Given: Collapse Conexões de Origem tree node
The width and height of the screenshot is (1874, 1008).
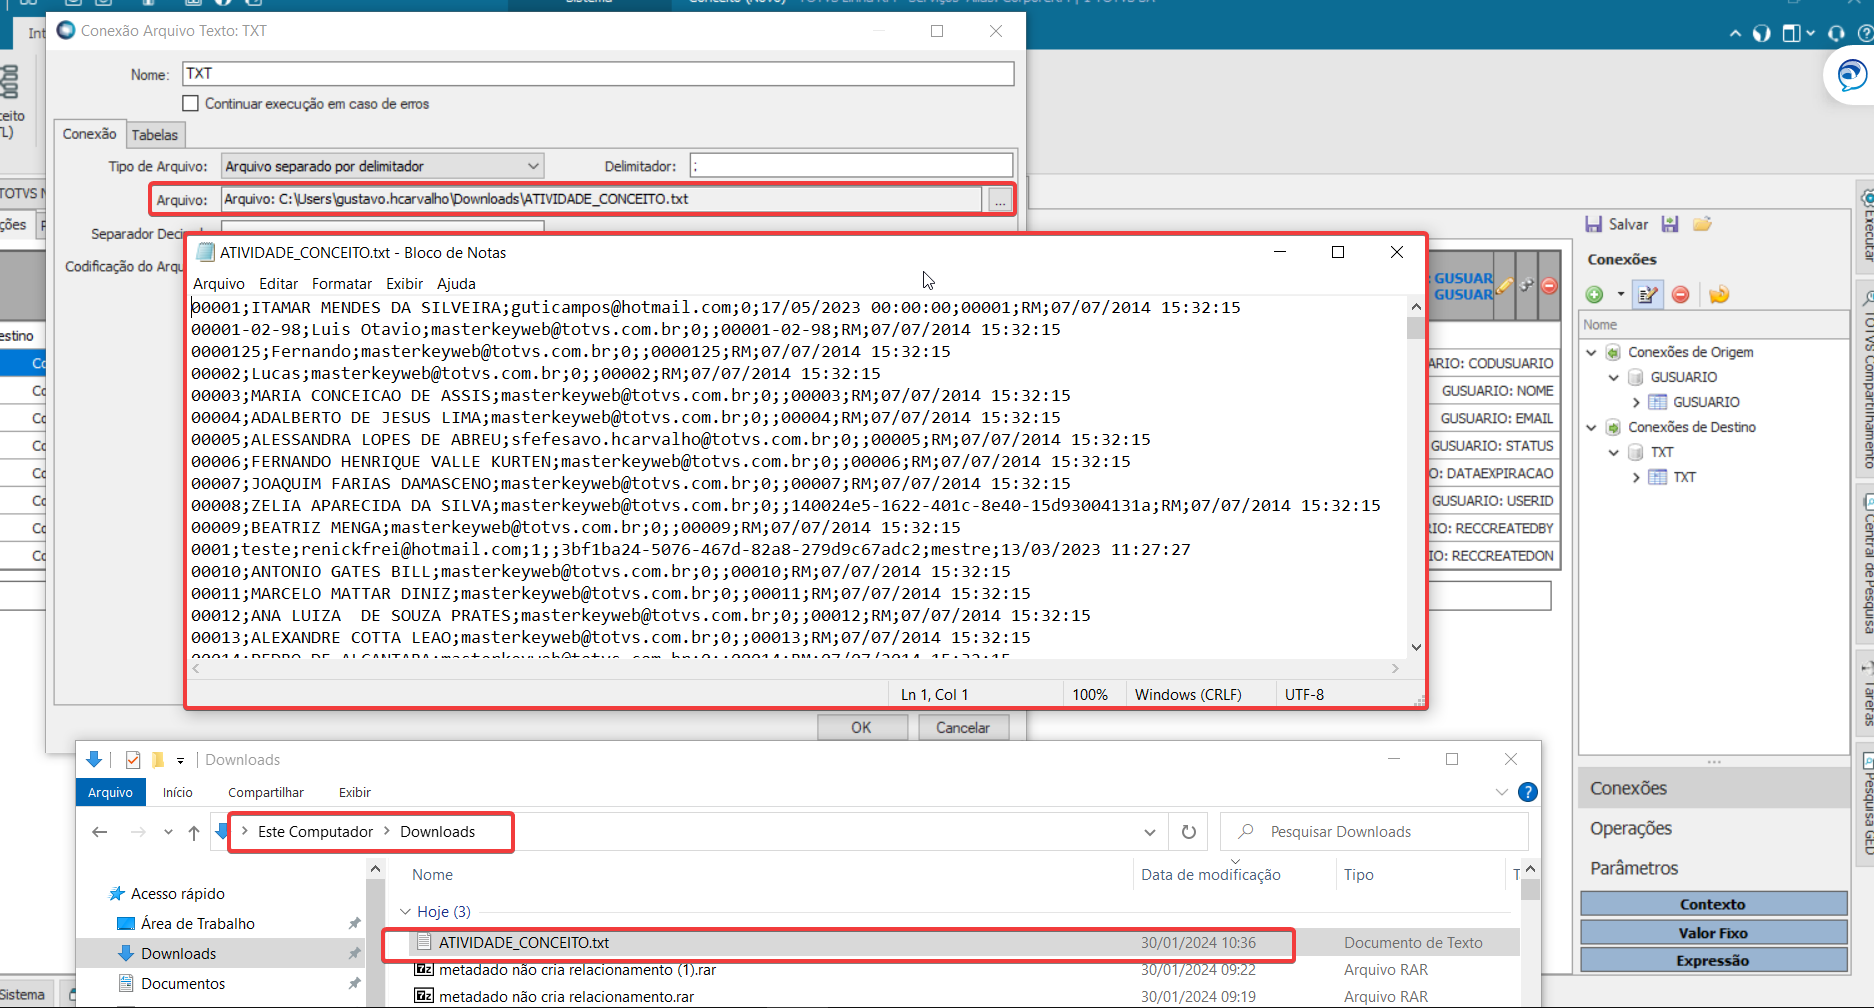Looking at the screenshot, I should coord(1591,352).
